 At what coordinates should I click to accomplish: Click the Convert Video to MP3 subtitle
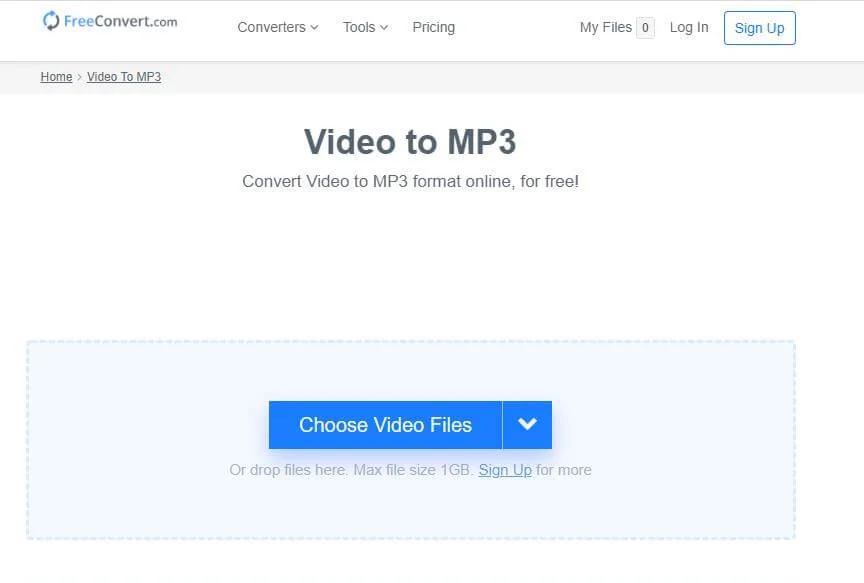[x=410, y=182]
